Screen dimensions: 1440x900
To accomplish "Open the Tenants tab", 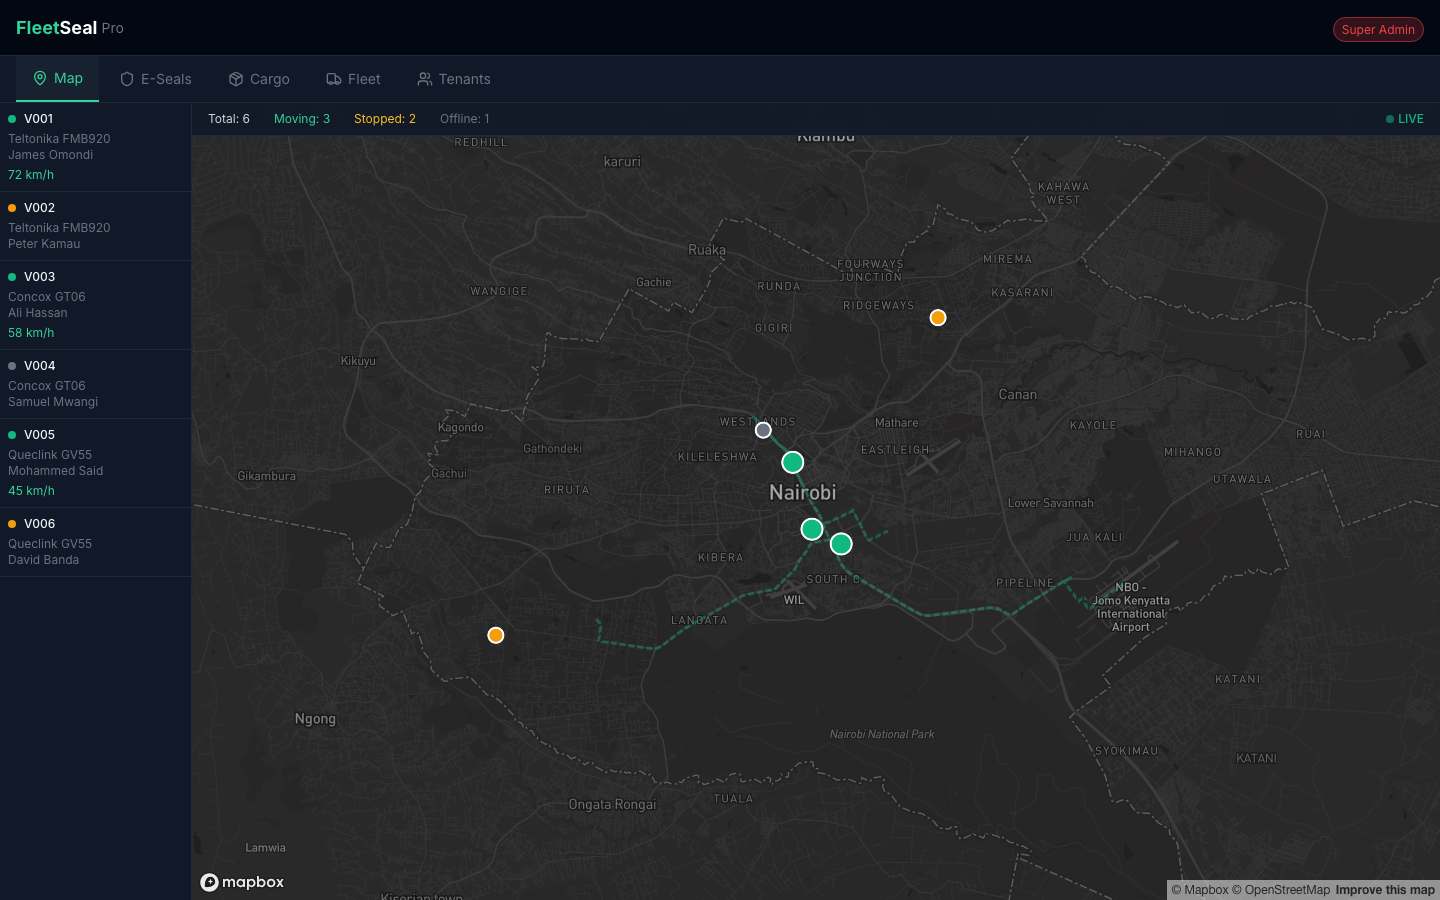I will (454, 79).
